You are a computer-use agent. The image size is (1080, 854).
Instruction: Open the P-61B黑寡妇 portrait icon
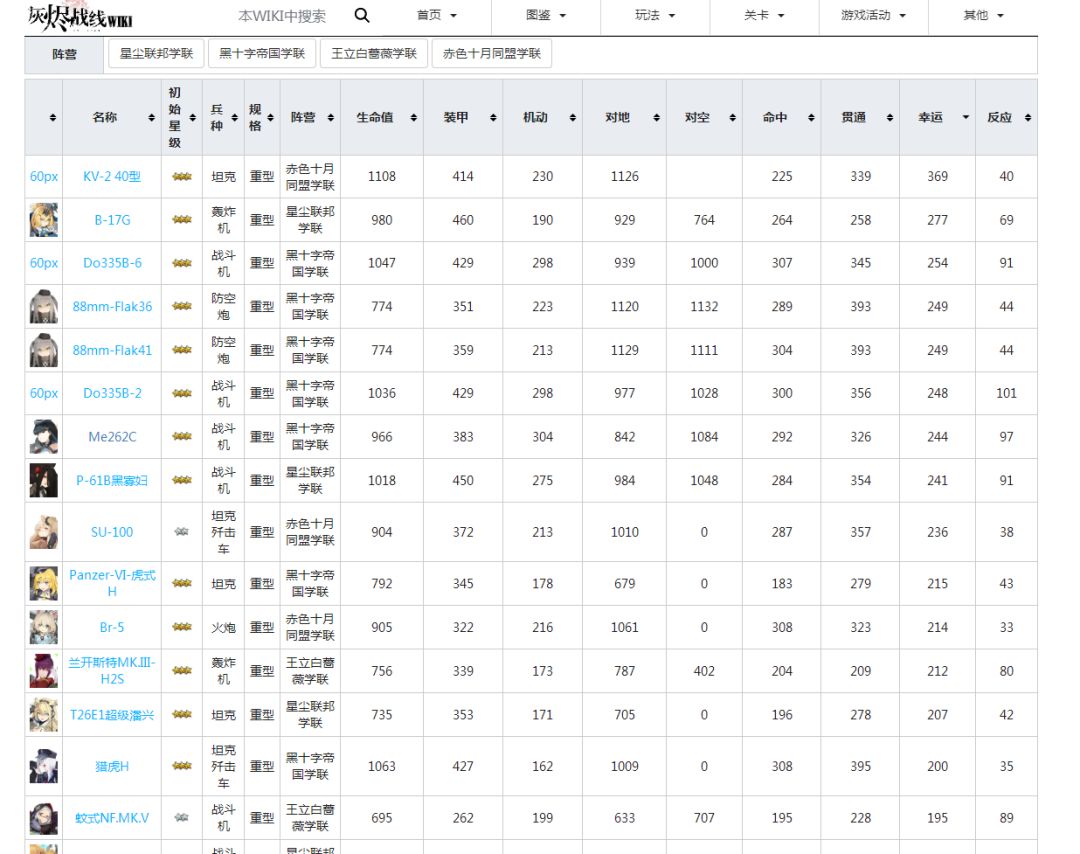(x=43, y=481)
